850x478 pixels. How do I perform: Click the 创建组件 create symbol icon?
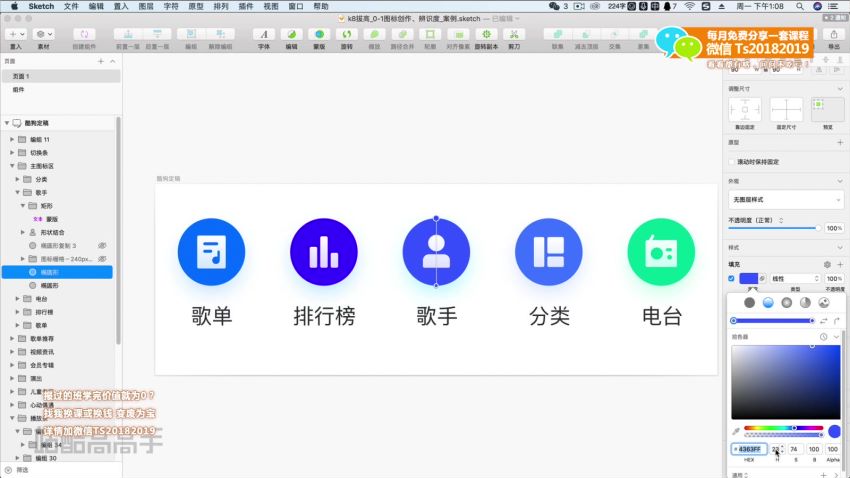pyautogui.click(x=84, y=34)
